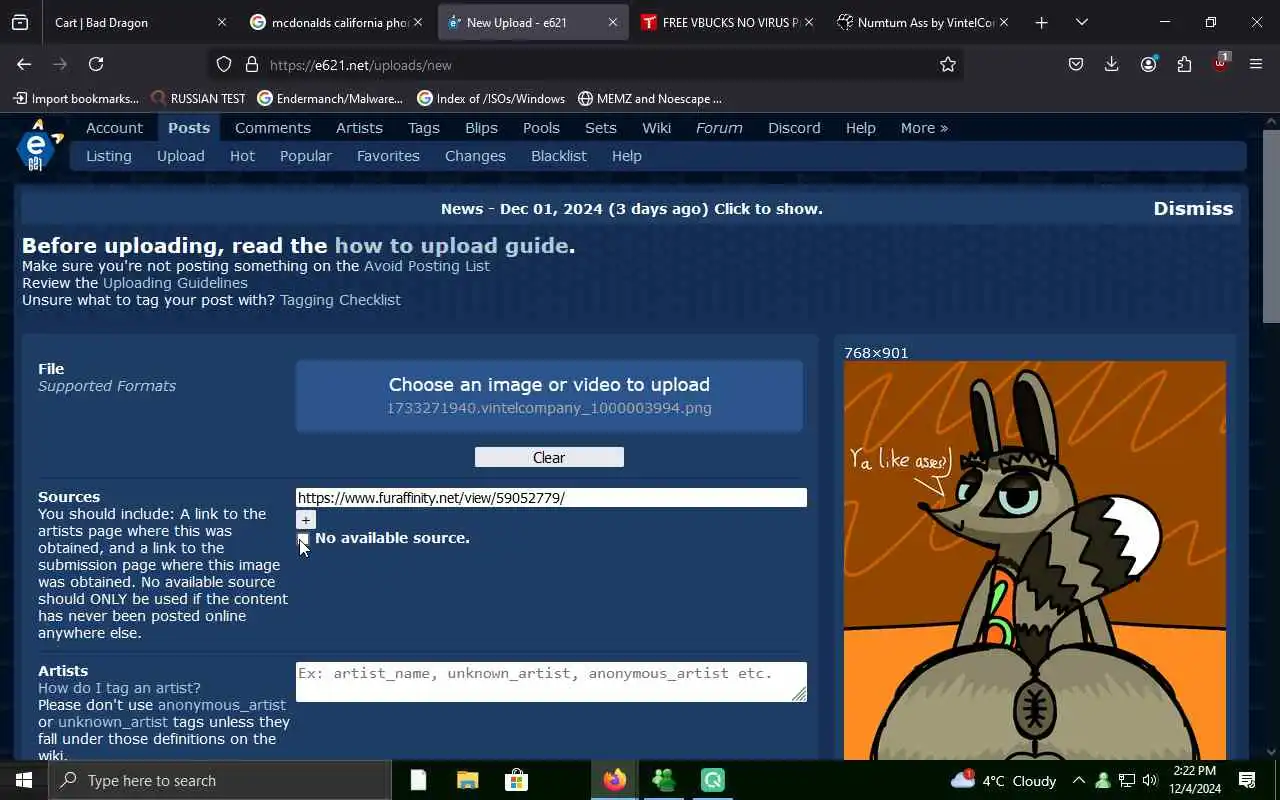Open the blank document app on the taskbar
Viewport: 1280px width, 800px height.
click(418, 780)
